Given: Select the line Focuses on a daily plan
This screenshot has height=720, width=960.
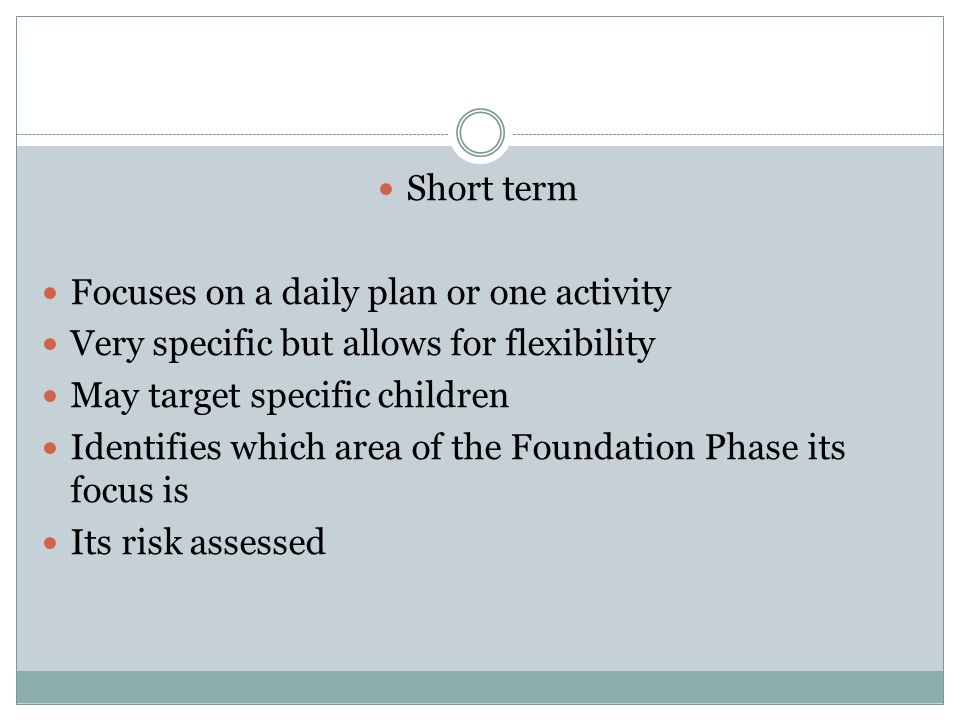Looking at the screenshot, I should click(371, 293).
